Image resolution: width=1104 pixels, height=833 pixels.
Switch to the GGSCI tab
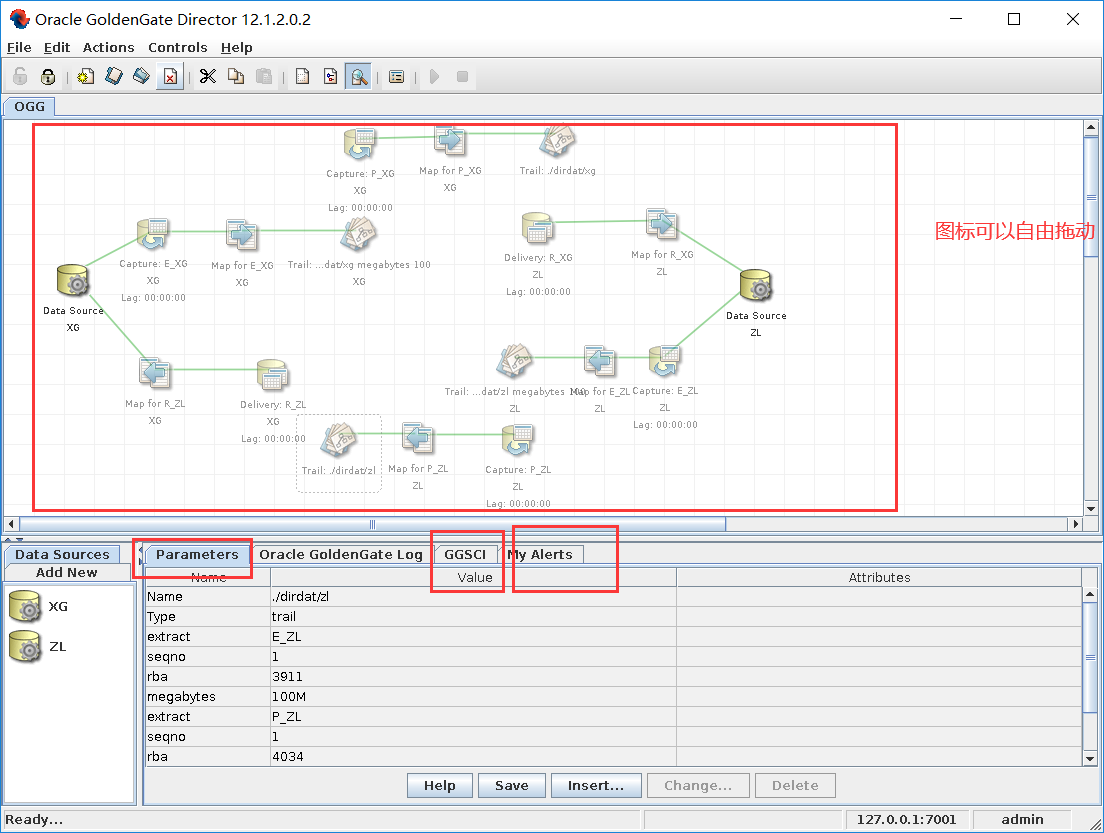(x=465, y=554)
